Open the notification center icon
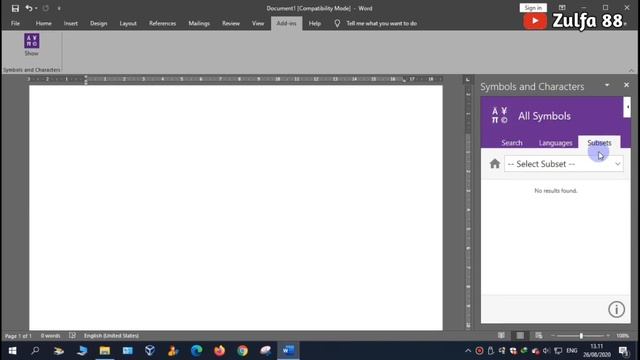 (x=623, y=351)
